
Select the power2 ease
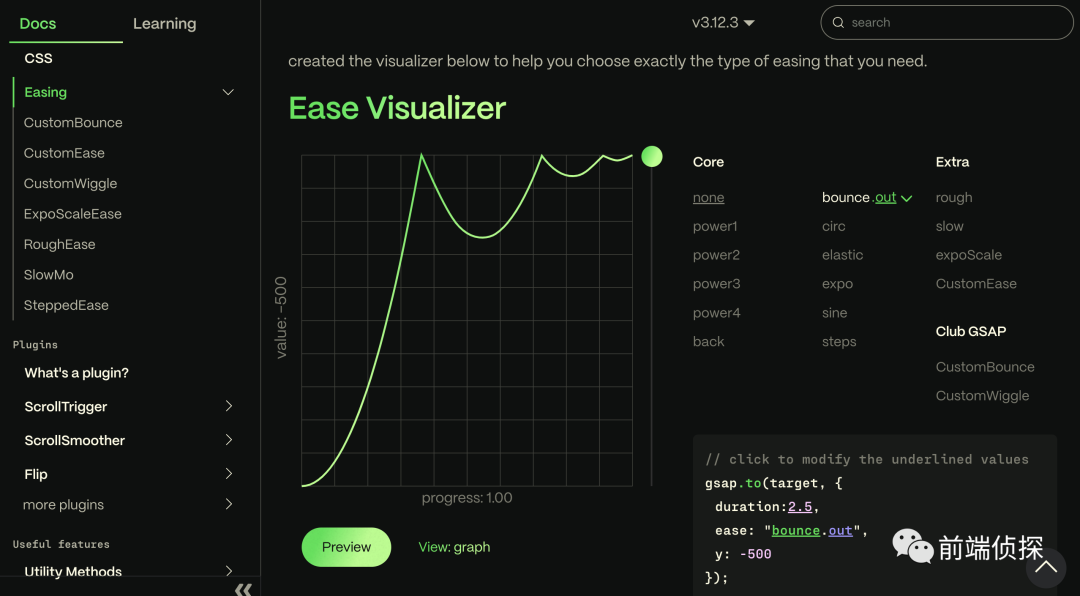(x=716, y=255)
